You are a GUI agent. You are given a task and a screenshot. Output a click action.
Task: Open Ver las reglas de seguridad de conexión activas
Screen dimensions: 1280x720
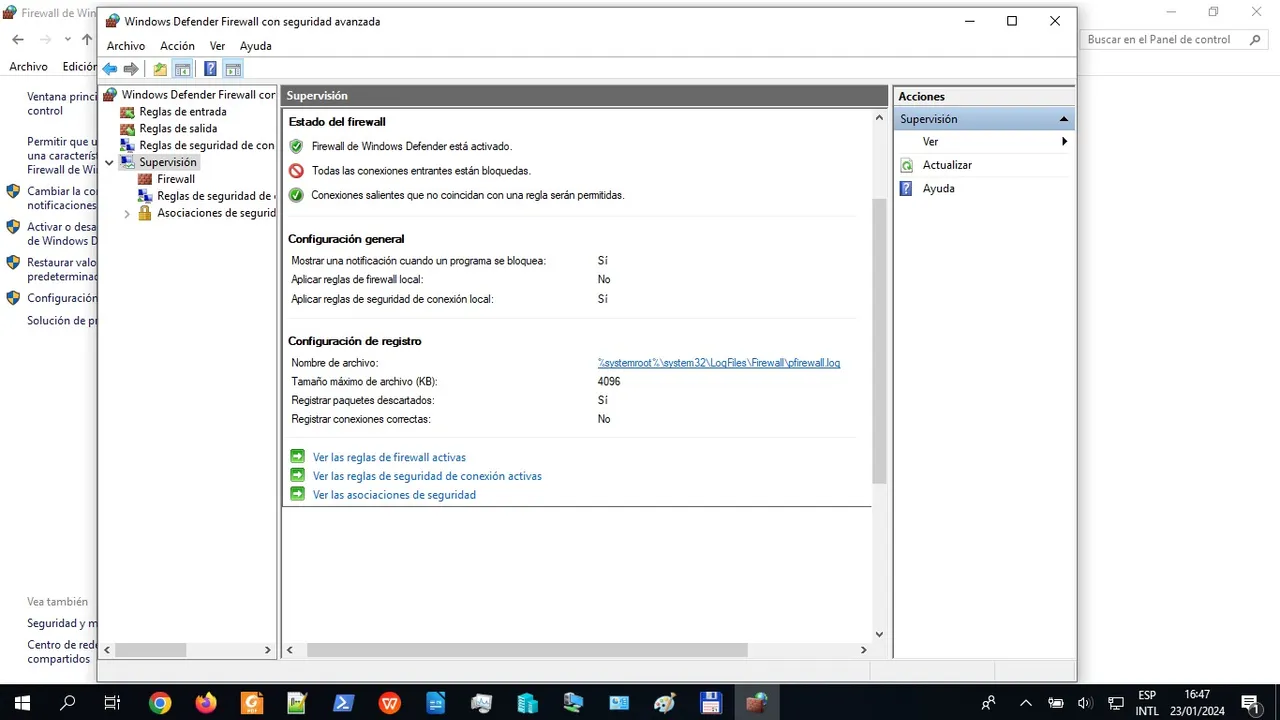pos(427,476)
